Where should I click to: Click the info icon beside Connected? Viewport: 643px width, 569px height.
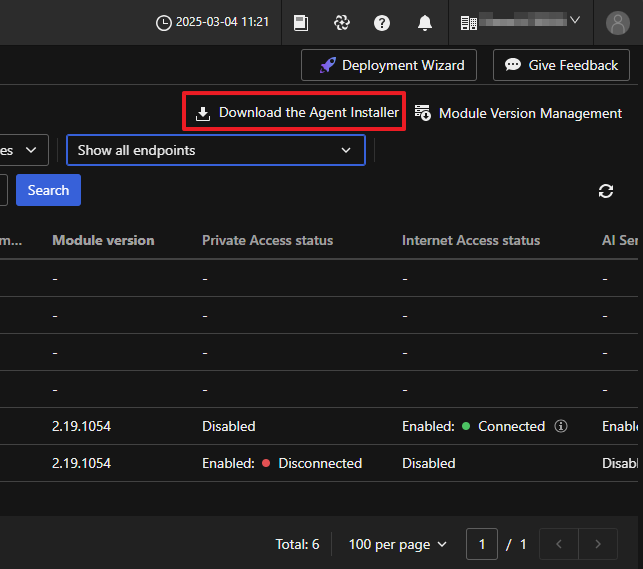coord(561,426)
